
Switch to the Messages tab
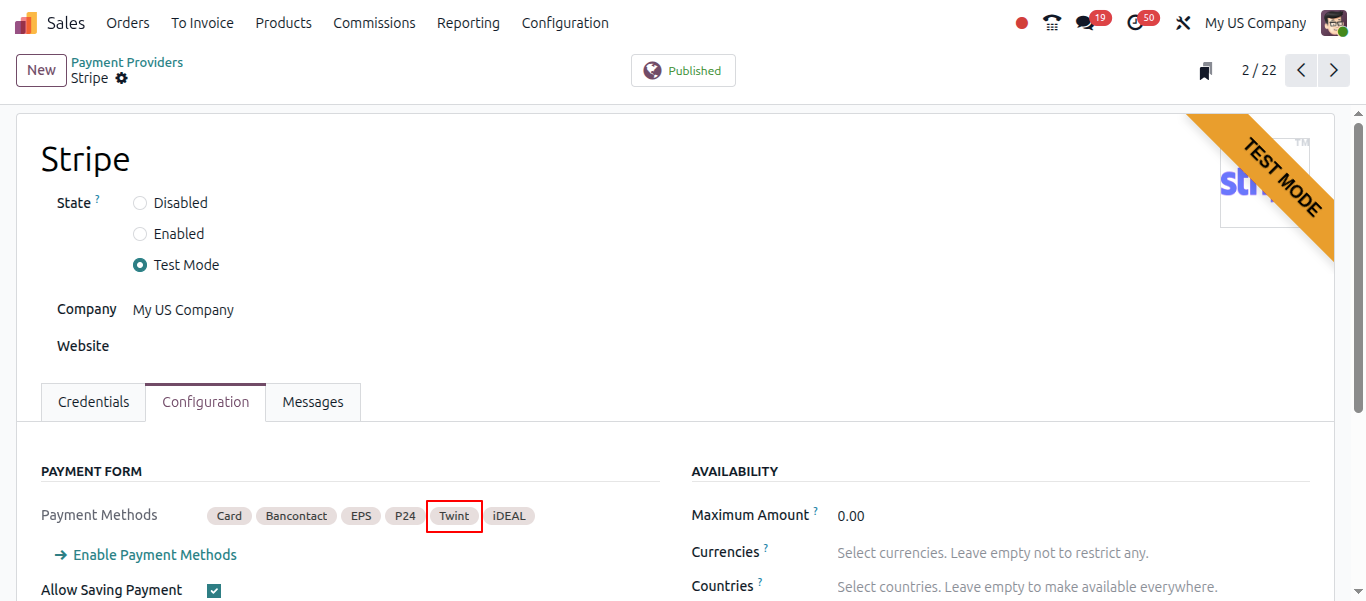point(313,402)
